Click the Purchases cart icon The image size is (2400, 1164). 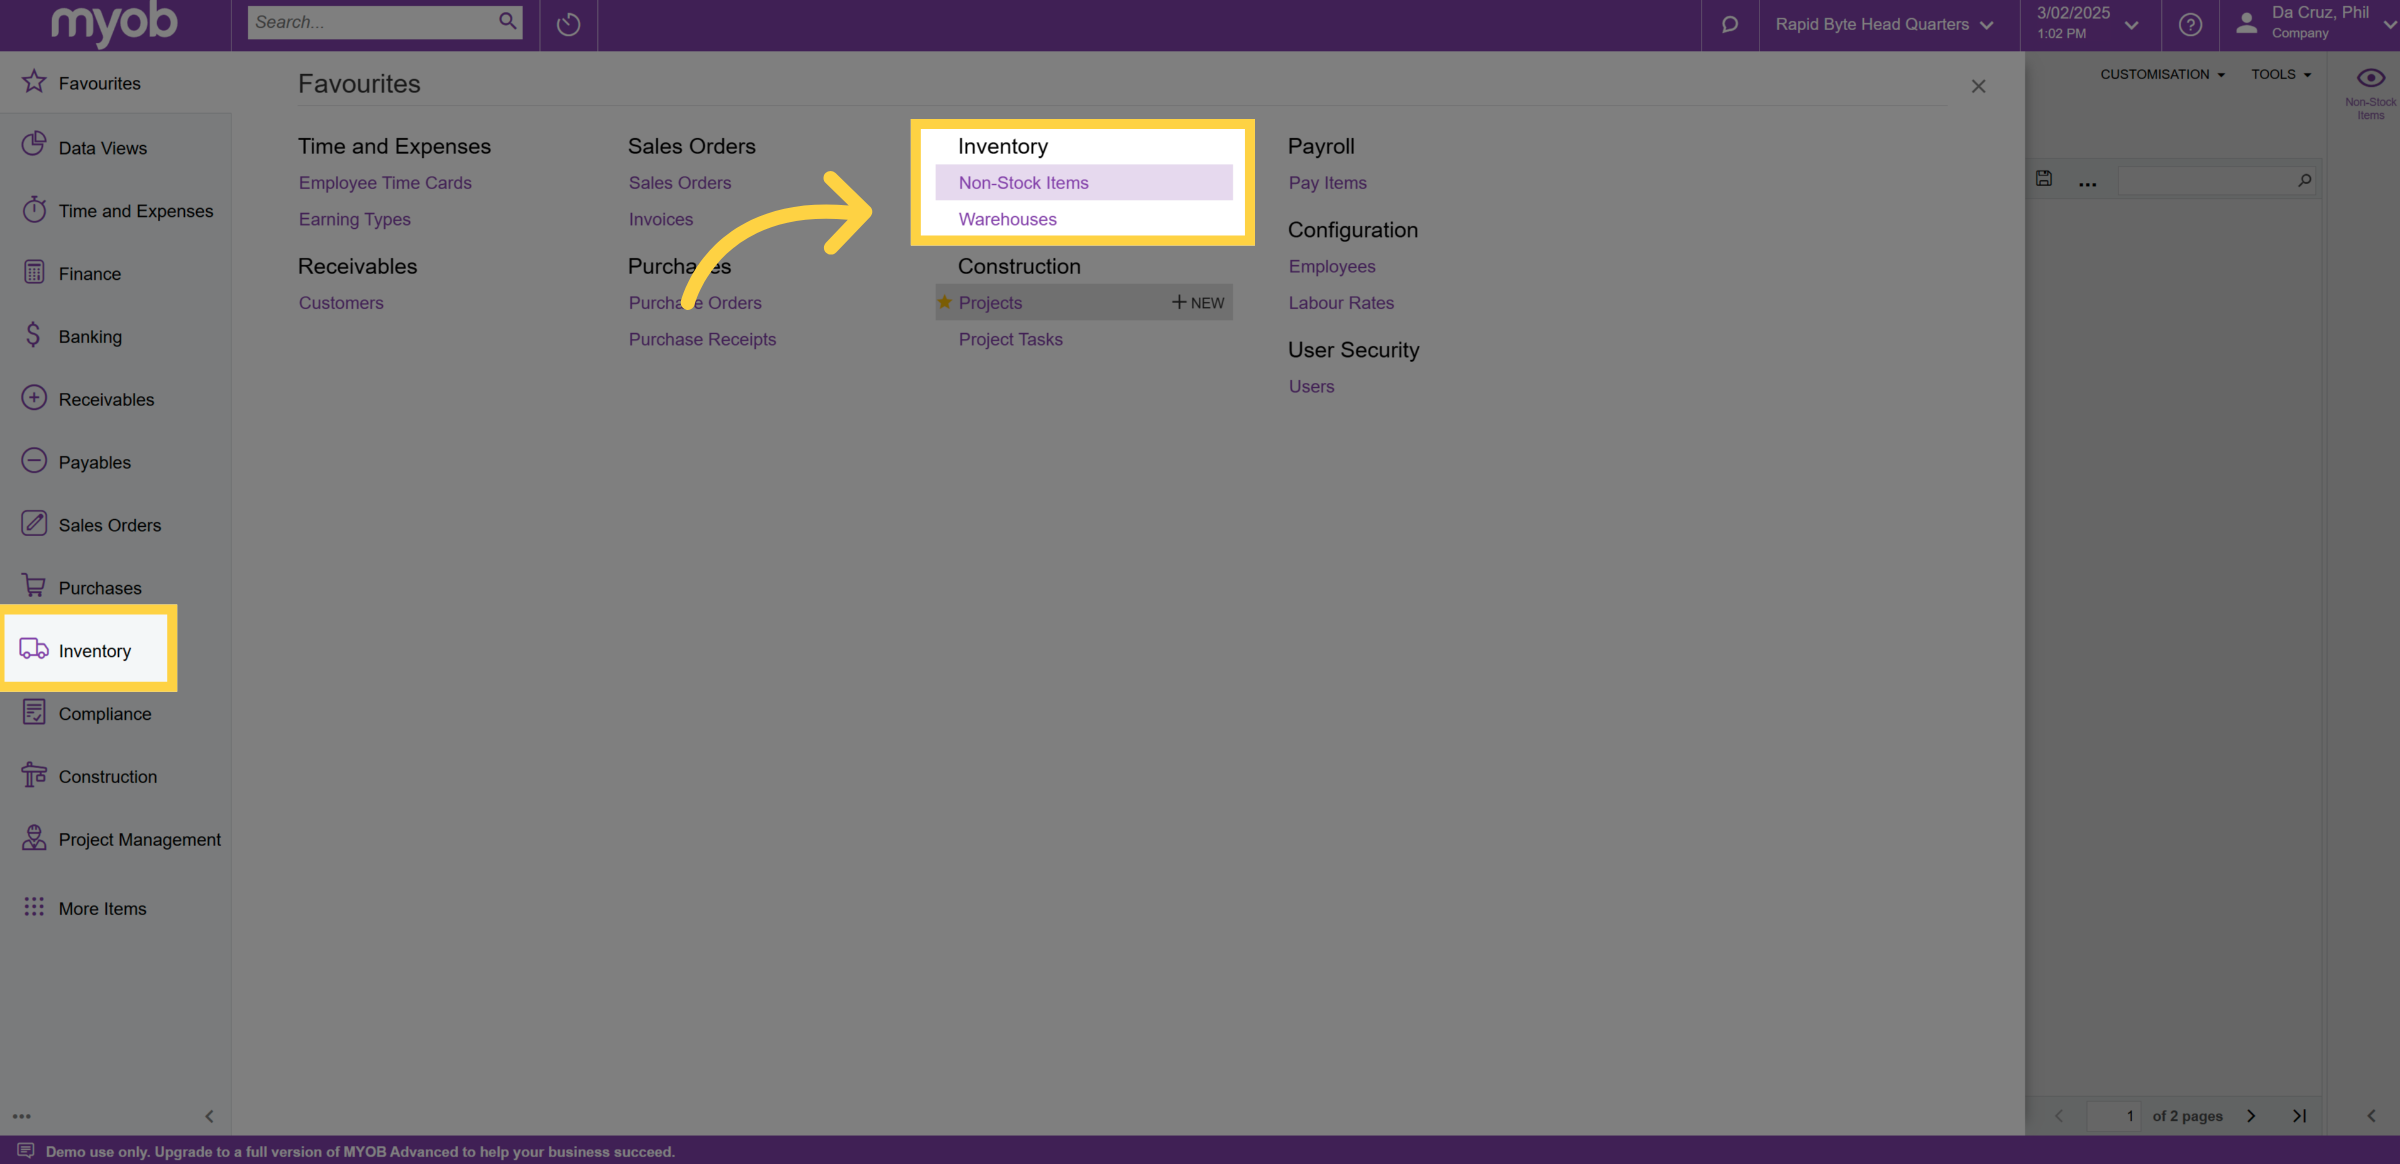pyautogui.click(x=34, y=586)
